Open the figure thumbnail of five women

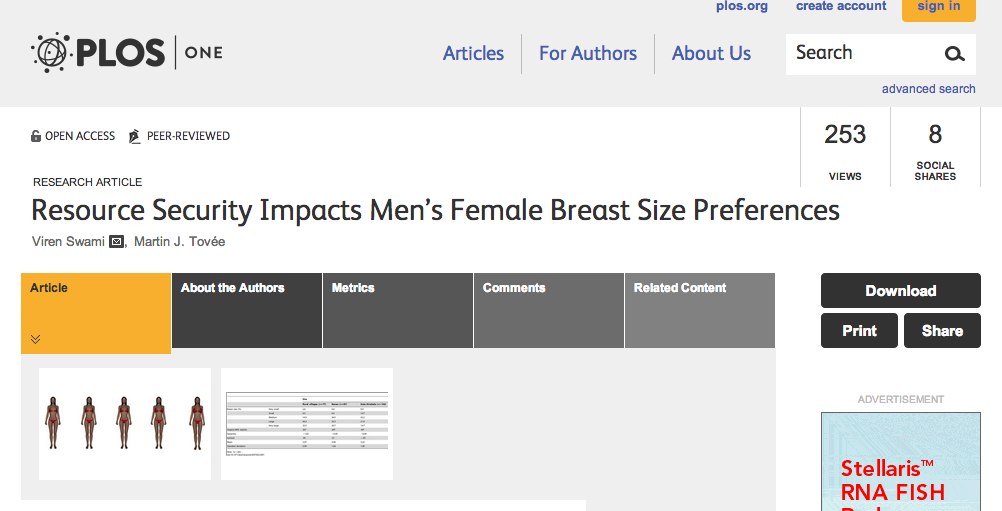[x=125, y=423]
